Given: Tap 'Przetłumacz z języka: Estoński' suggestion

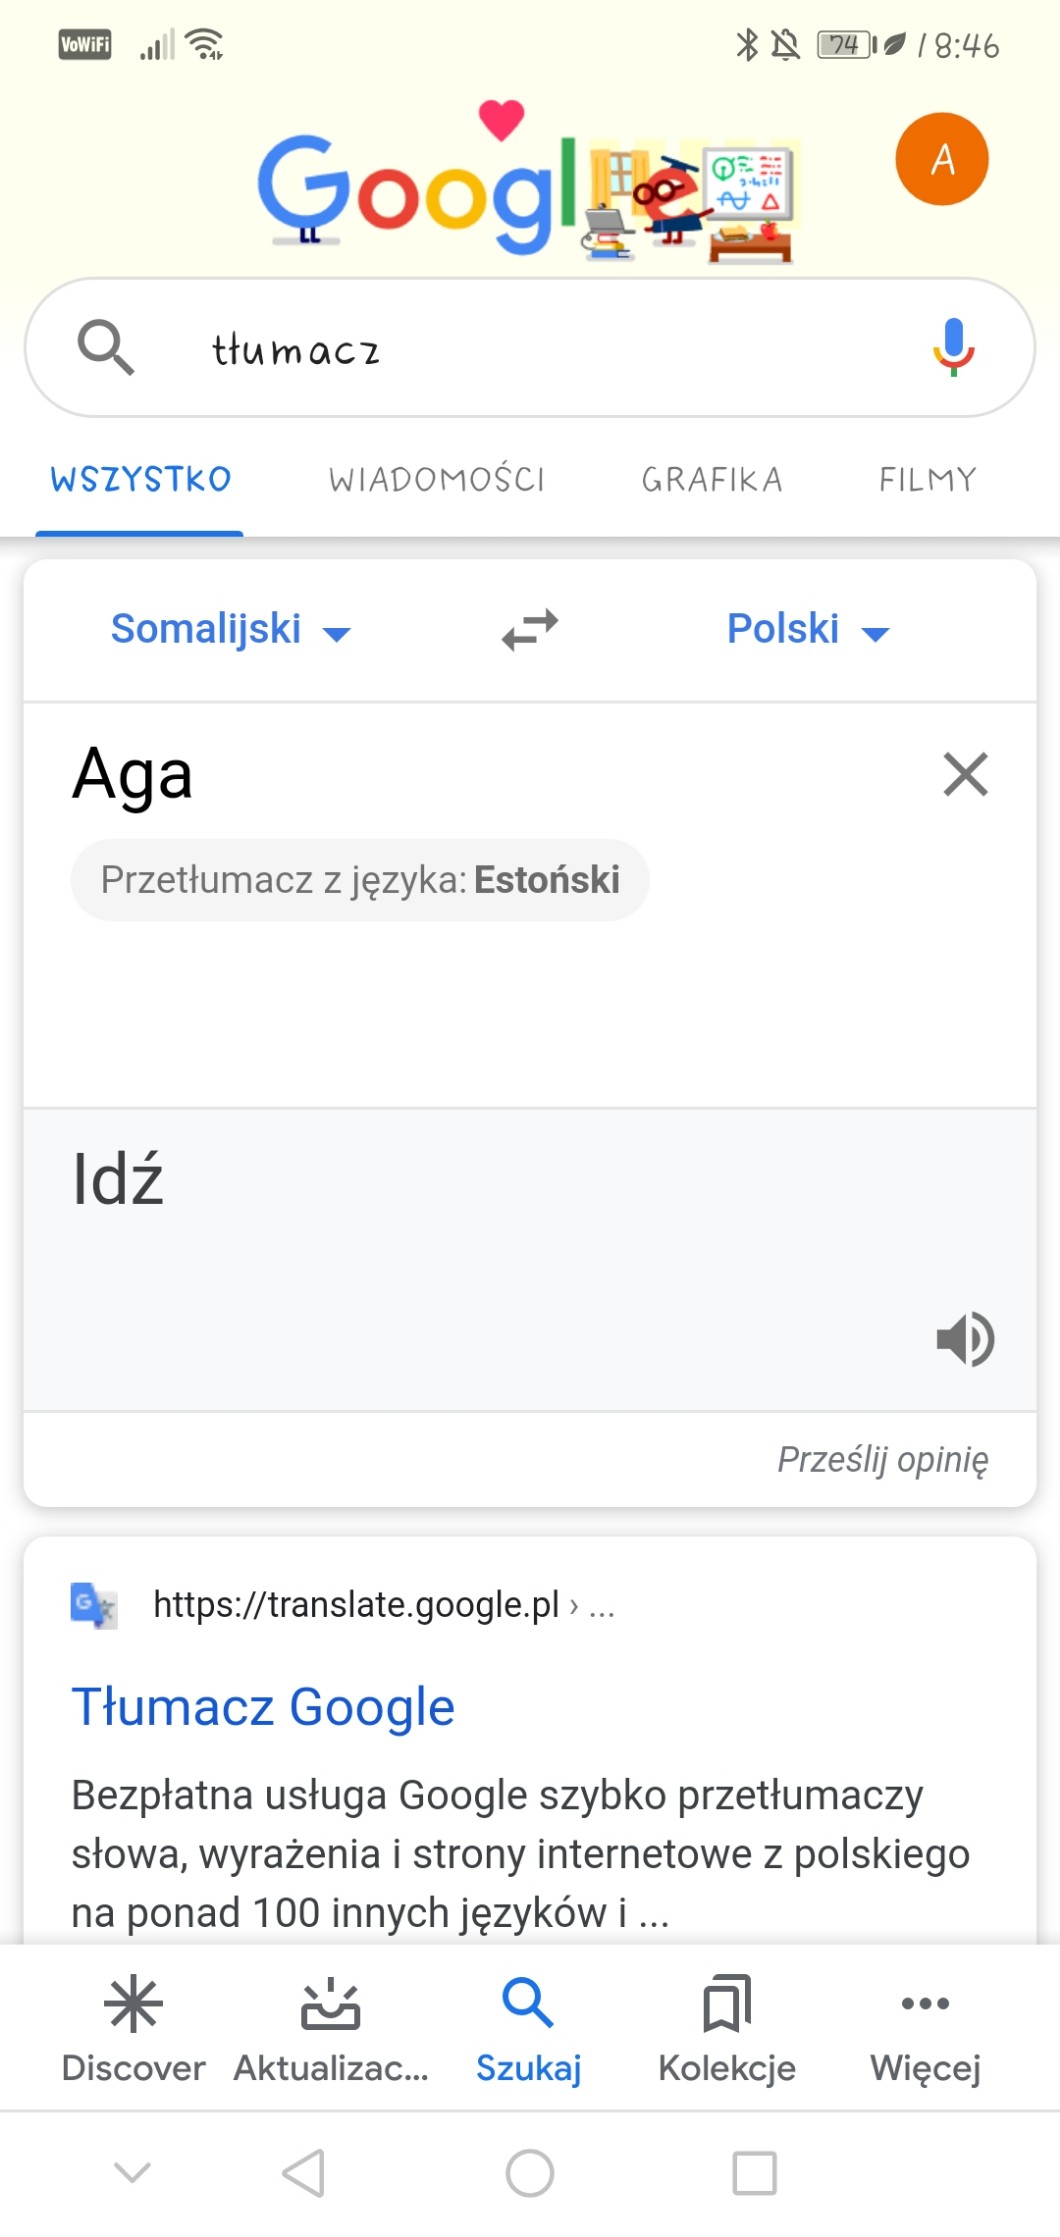Looking at the screenshot, I should (x=360, y=880).
